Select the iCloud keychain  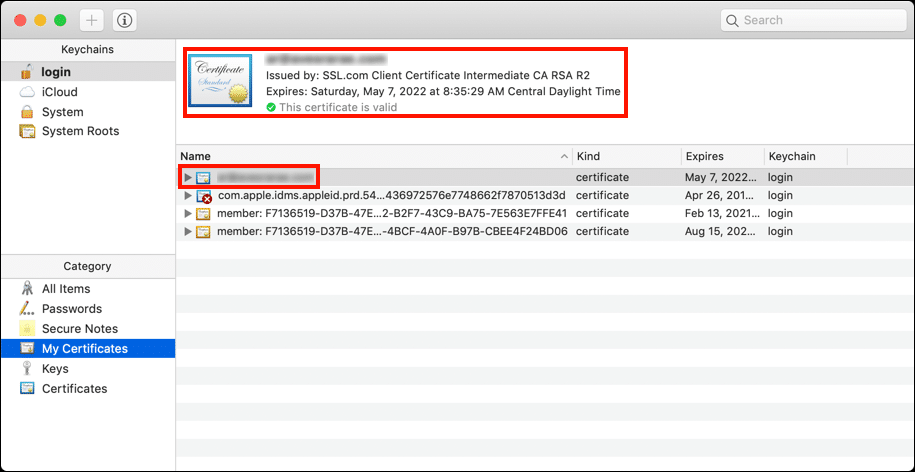click(x=59, y=92)
